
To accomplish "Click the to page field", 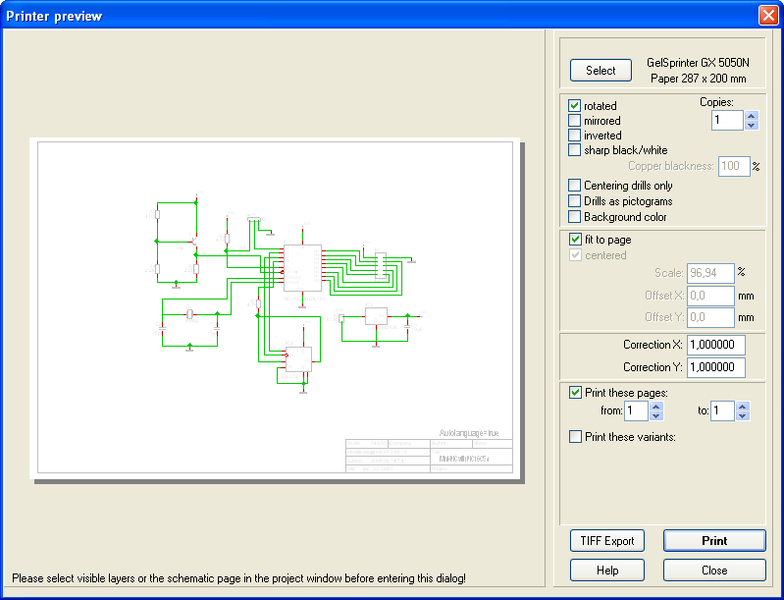I will pos(722,411).
